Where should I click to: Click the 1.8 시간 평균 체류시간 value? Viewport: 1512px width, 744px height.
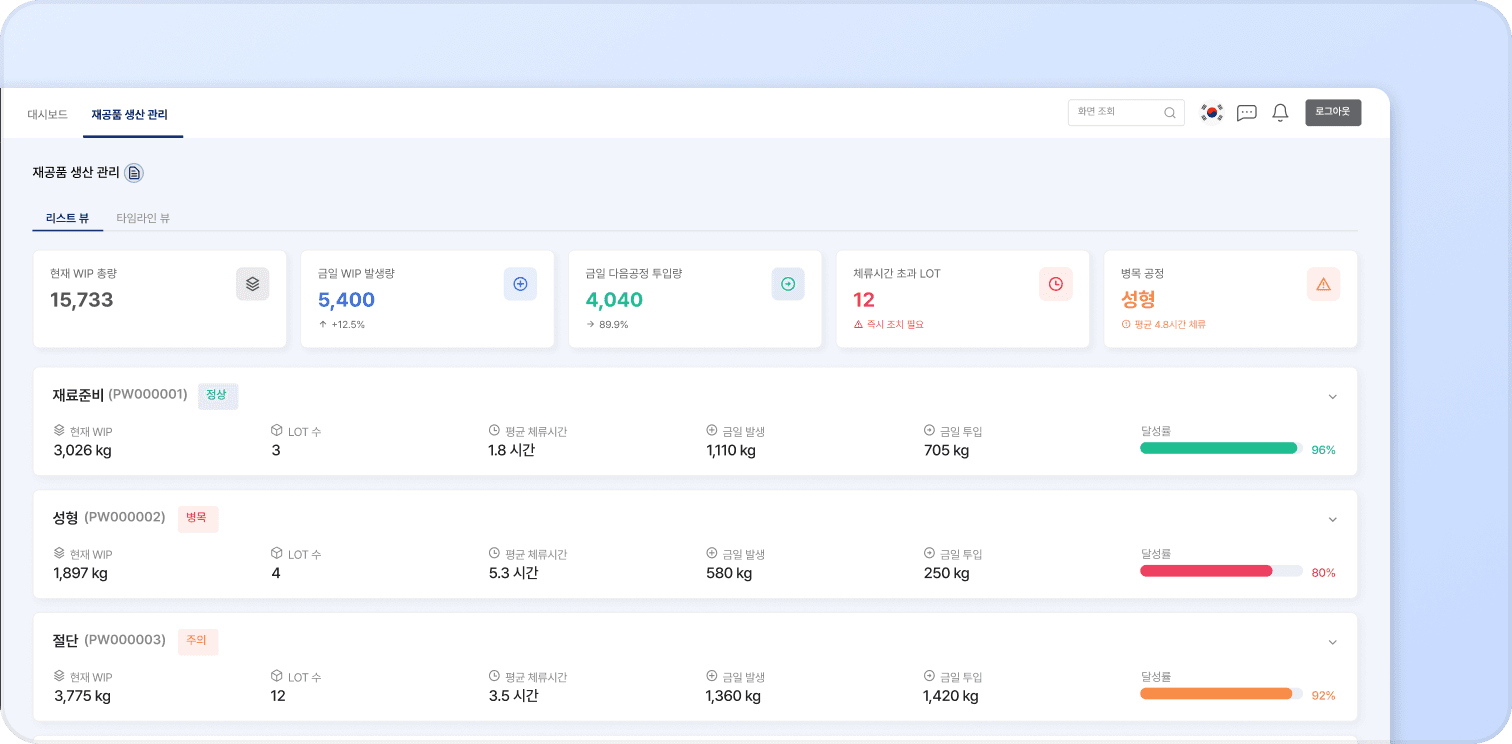[511, 451]
